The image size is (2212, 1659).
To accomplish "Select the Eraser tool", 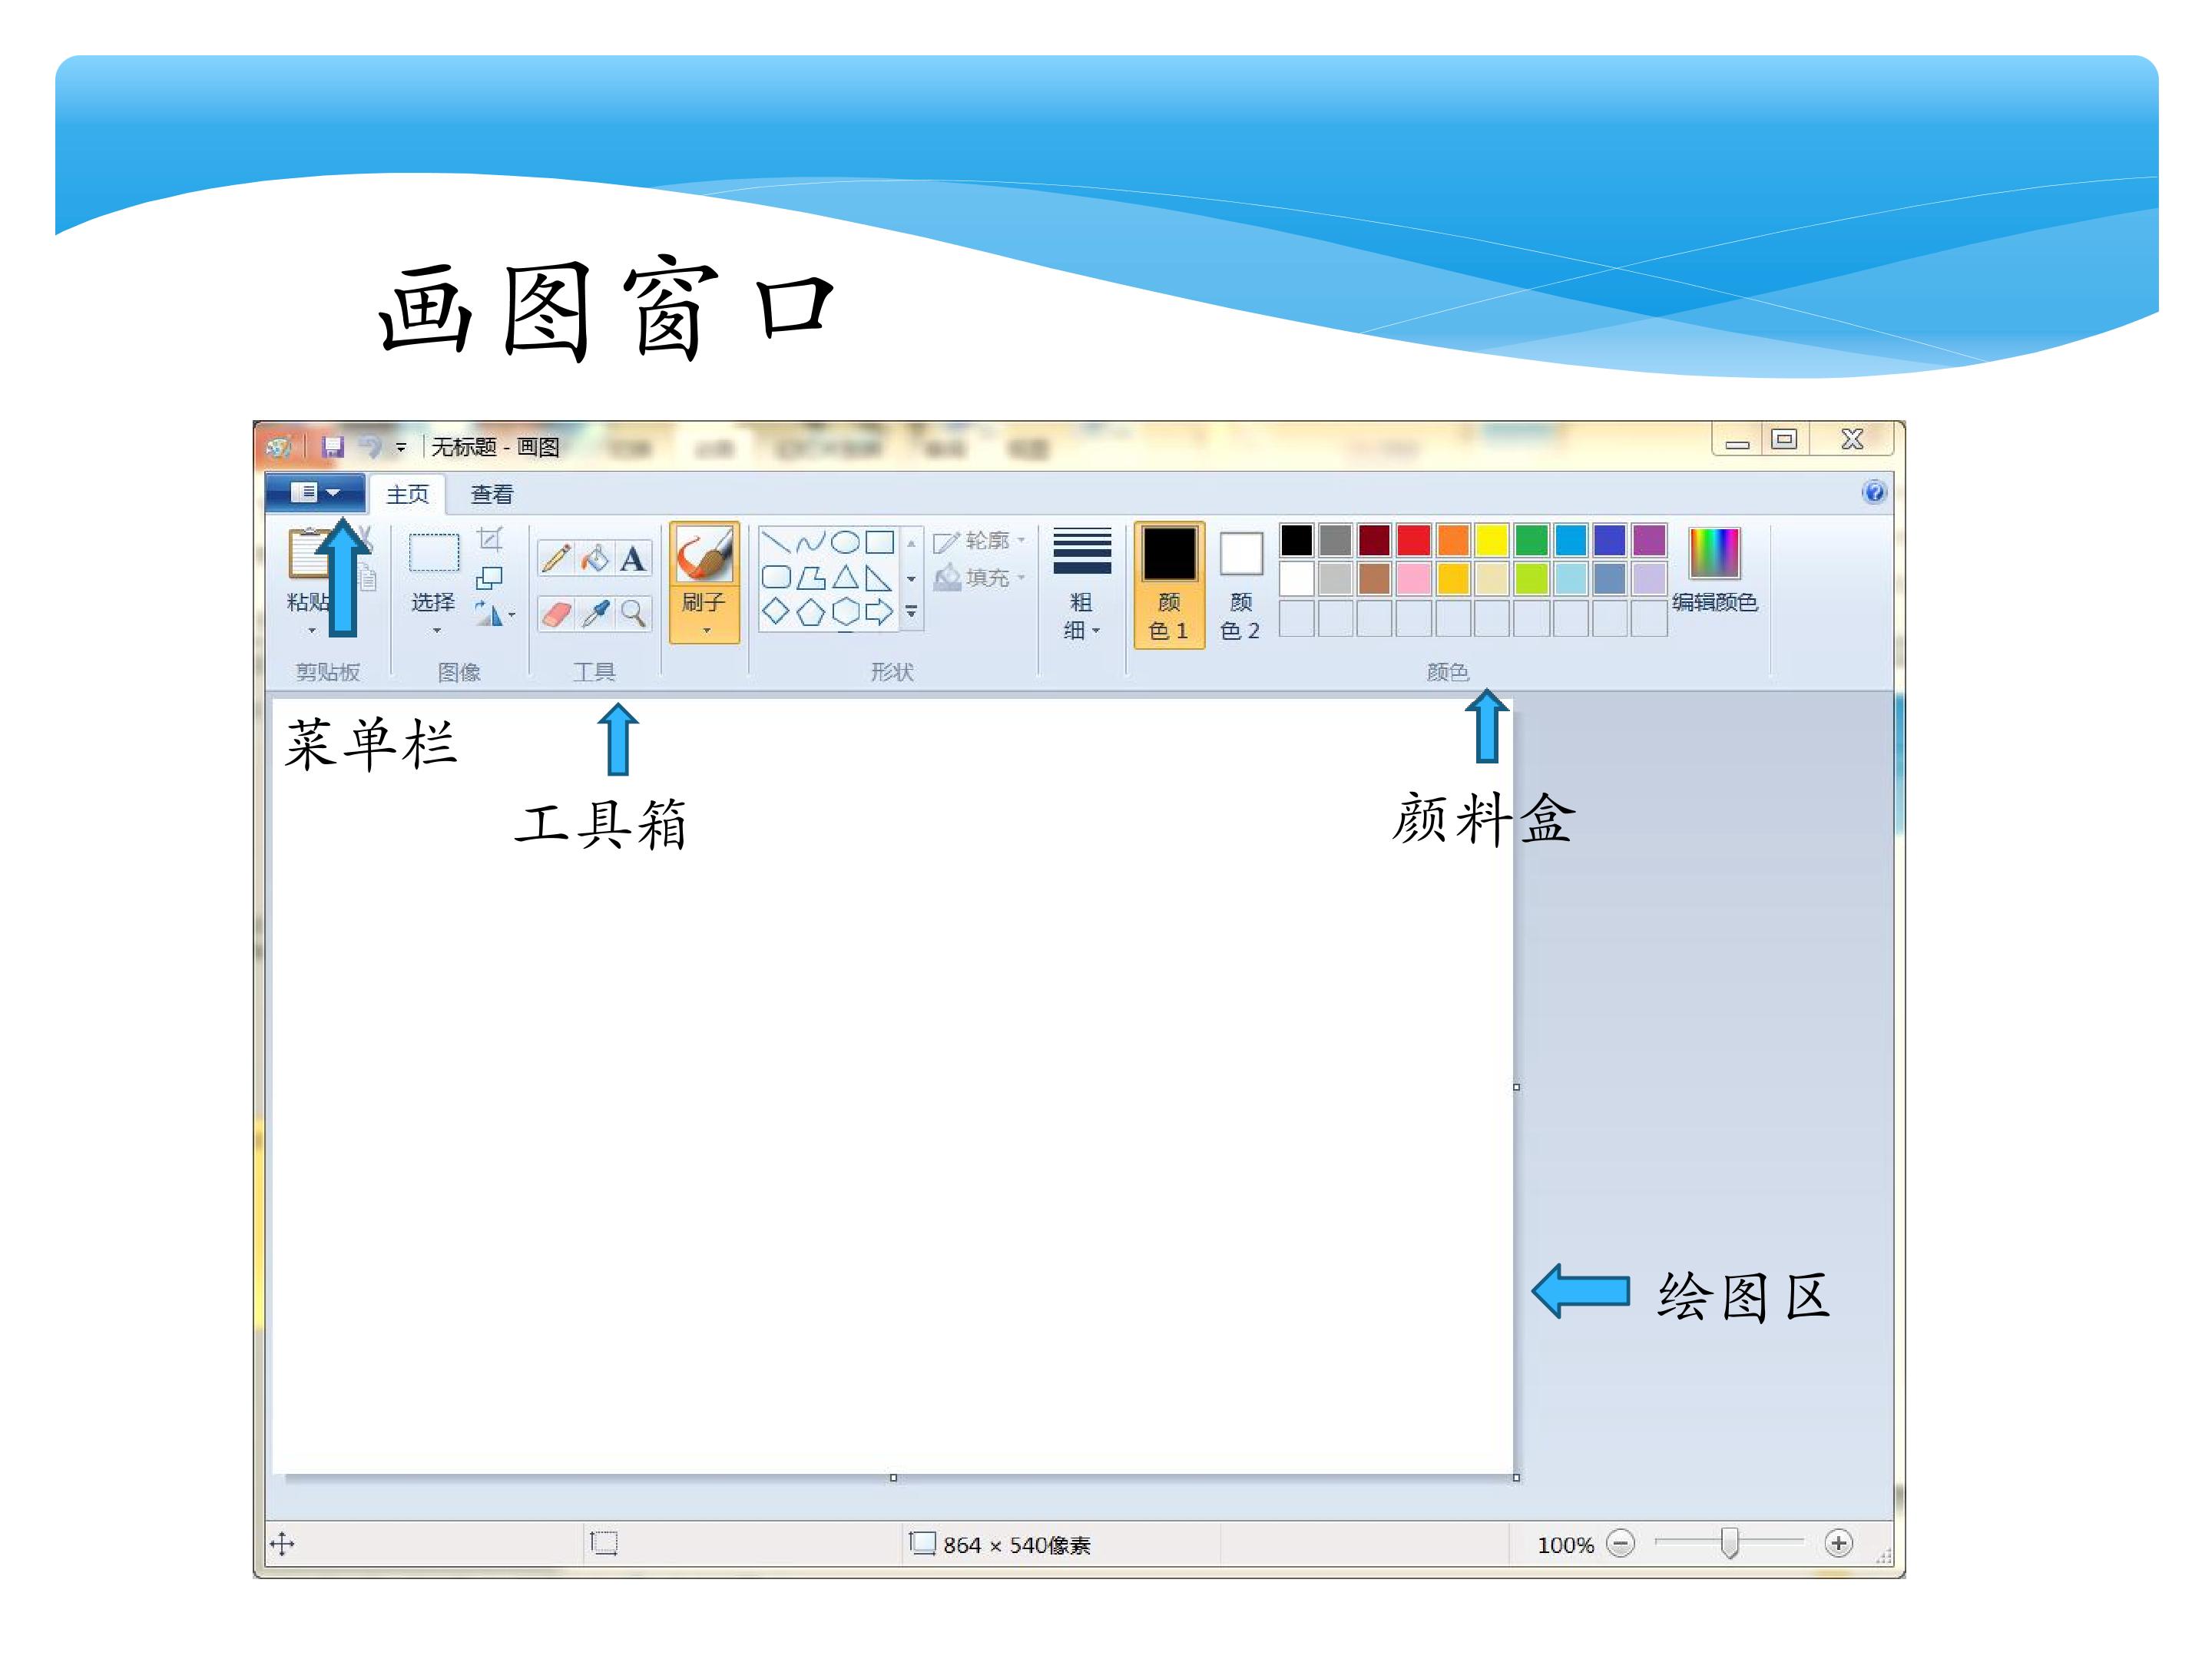I will (556, 612).
